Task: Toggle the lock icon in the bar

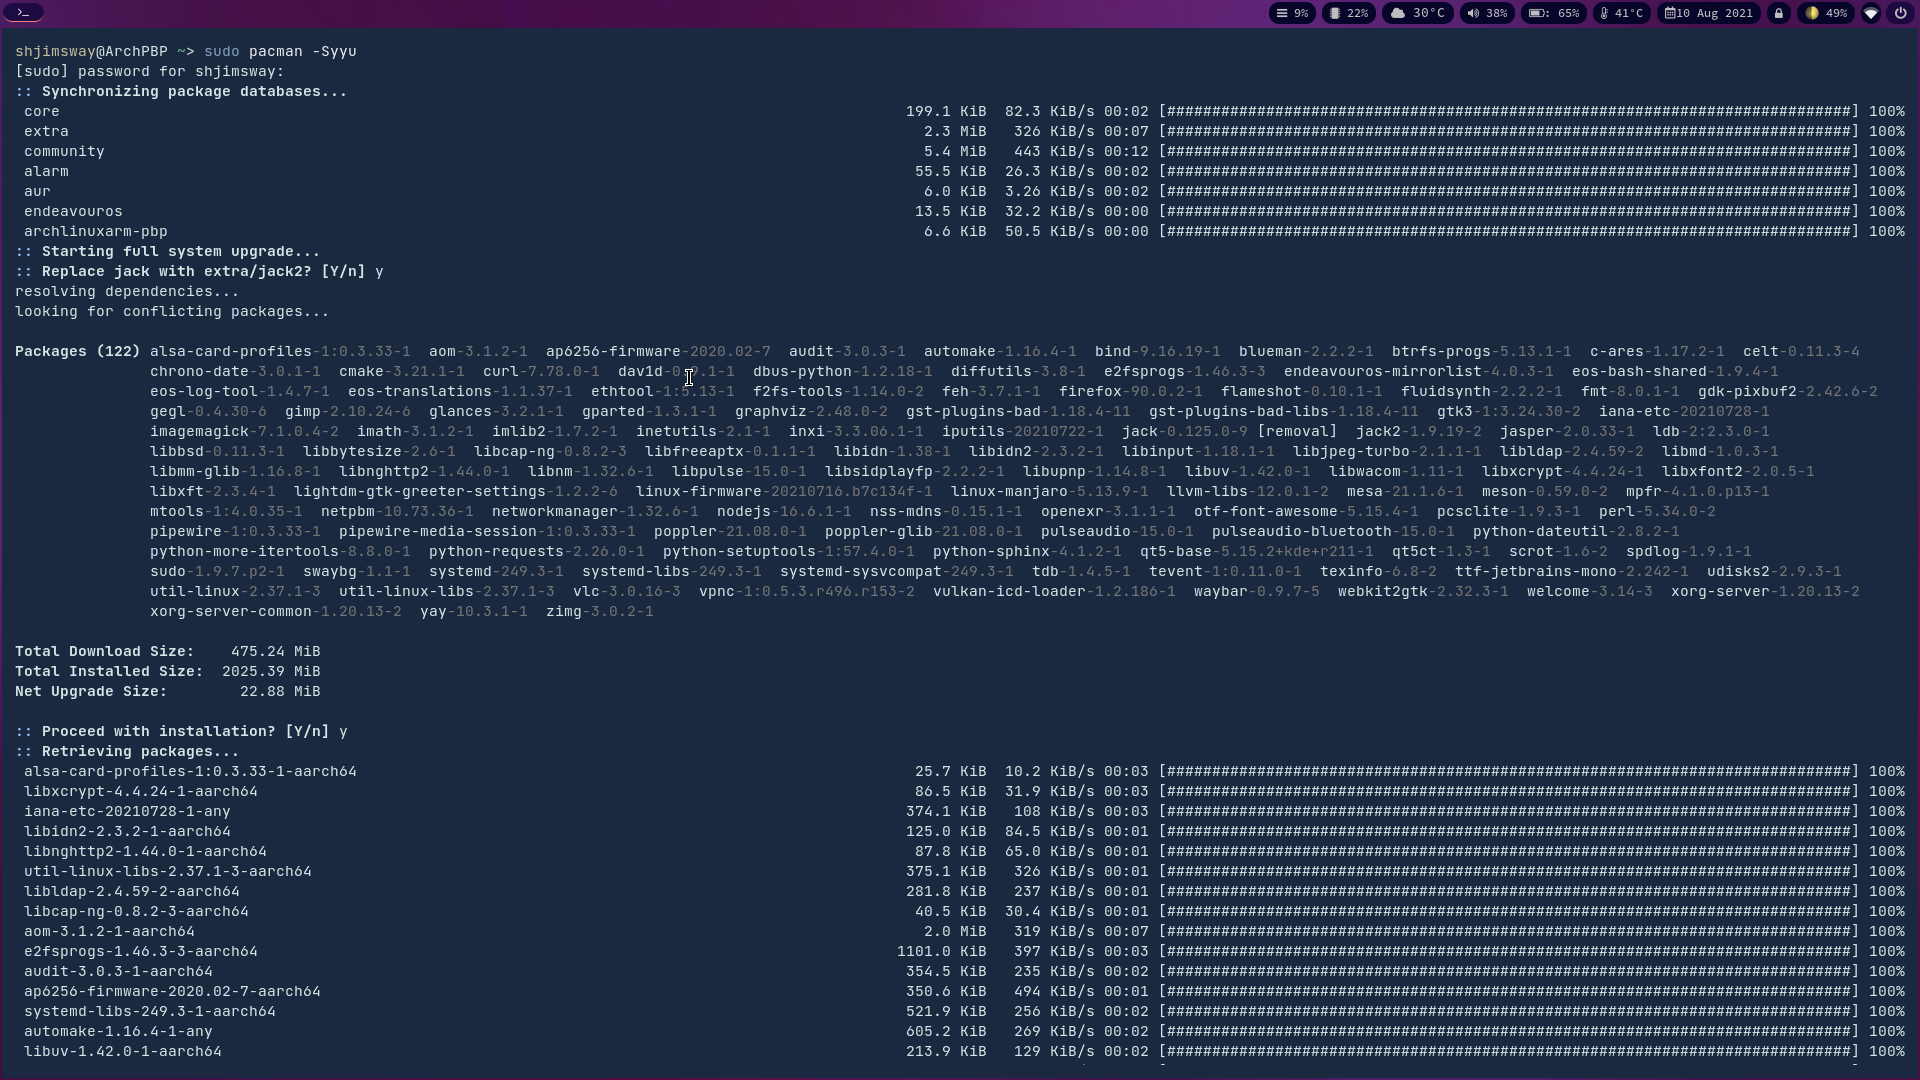Action: pyautogui.click(x=1779, y=13)
